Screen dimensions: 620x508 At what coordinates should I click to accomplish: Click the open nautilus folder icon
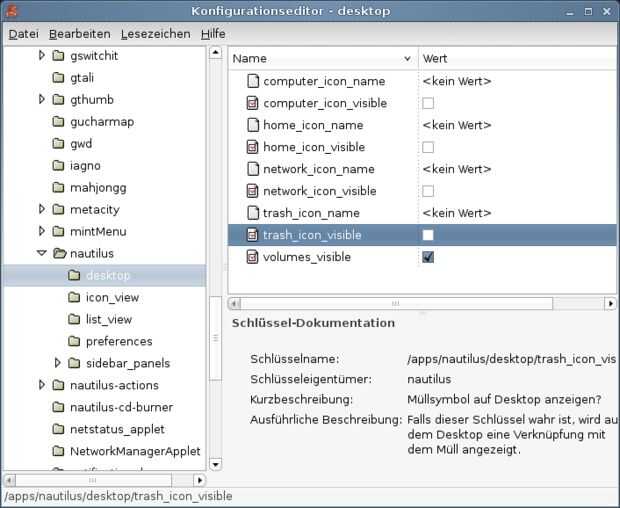[59, 253]
